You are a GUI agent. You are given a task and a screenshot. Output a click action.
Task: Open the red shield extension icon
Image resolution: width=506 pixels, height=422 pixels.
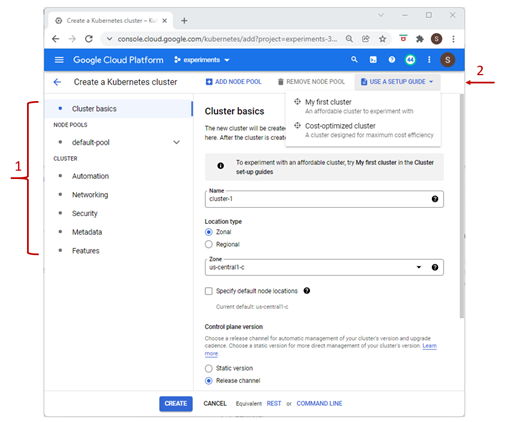pyautogui.click(x=403, y=38)
